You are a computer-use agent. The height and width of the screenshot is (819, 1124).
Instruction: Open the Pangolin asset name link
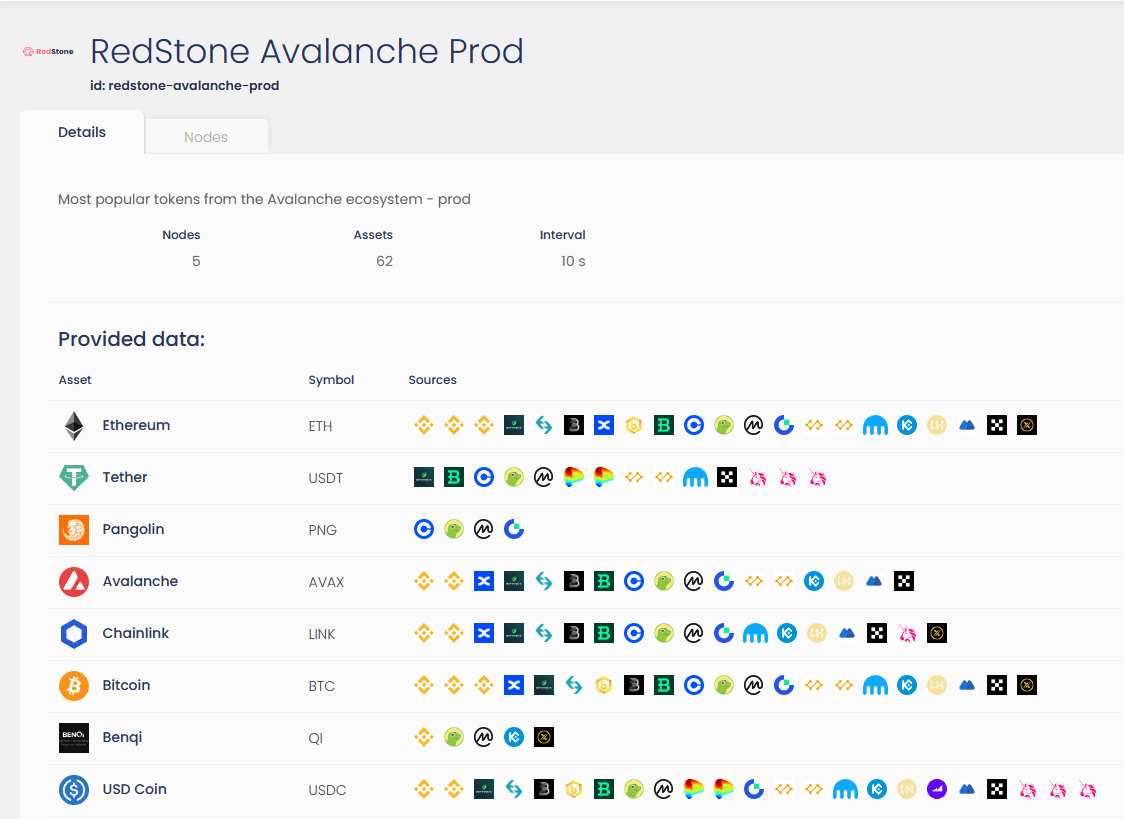[x=133, y=529]
